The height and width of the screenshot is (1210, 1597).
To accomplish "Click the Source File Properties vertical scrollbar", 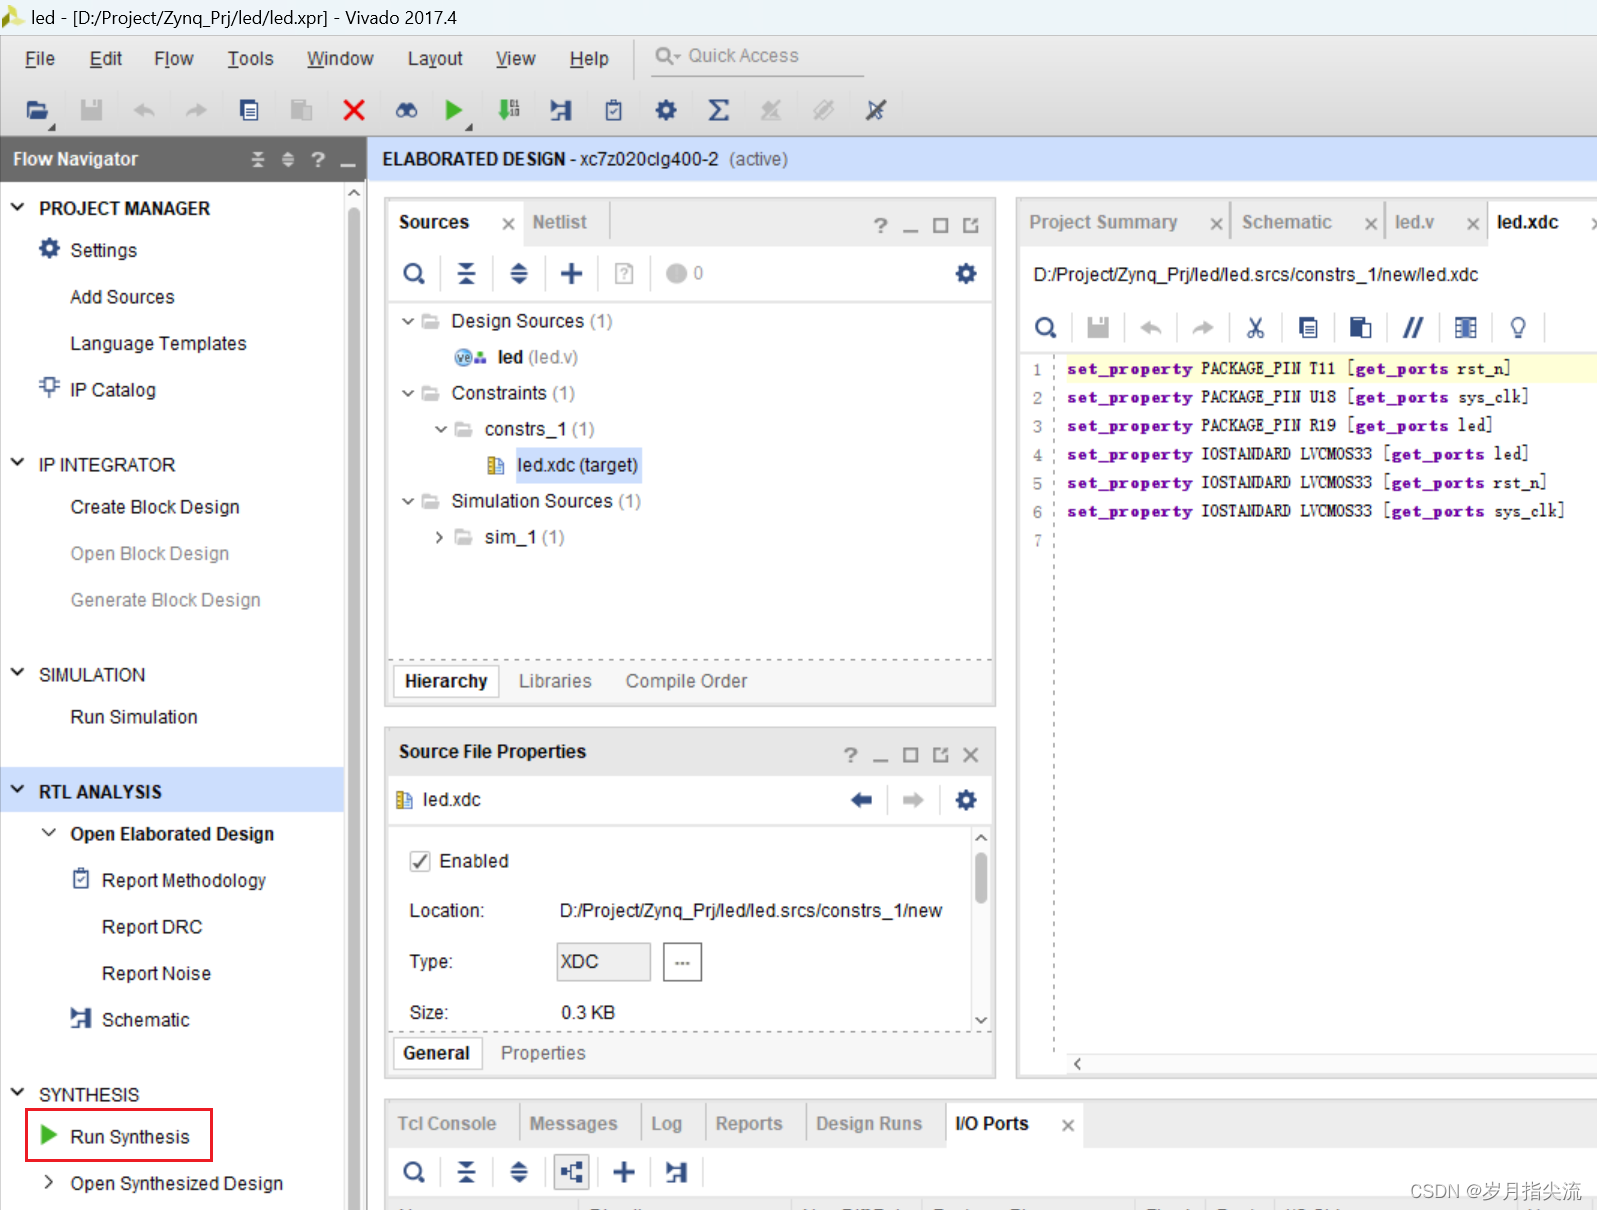I will 981,877.
